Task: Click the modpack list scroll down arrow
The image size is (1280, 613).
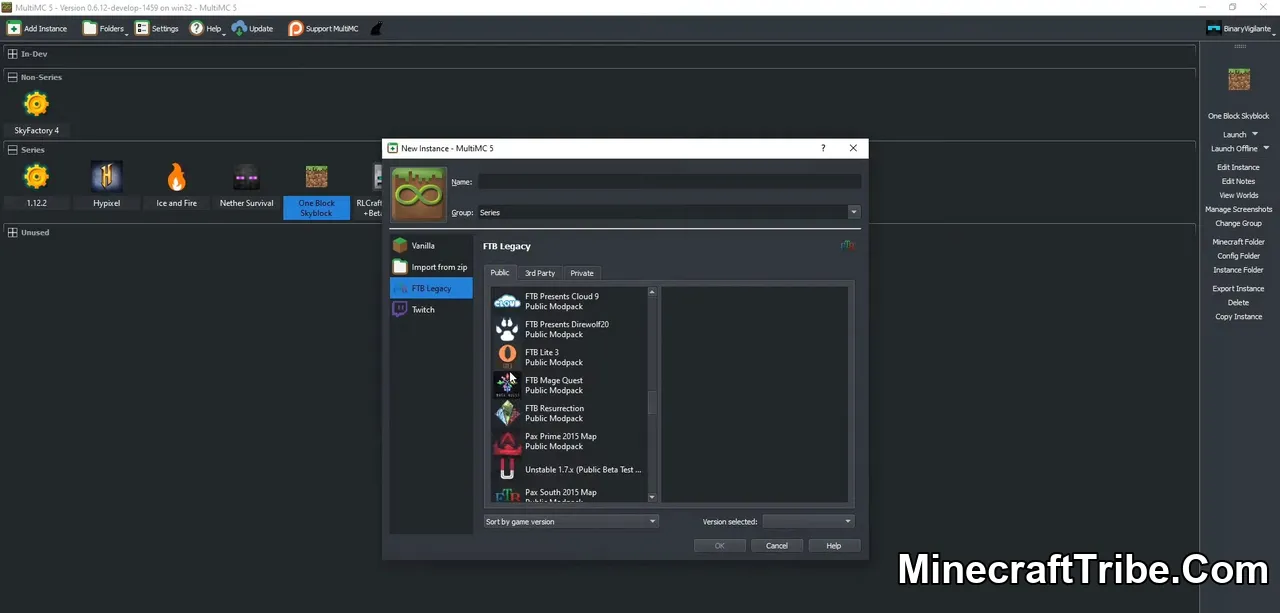Action: (652, 497)
